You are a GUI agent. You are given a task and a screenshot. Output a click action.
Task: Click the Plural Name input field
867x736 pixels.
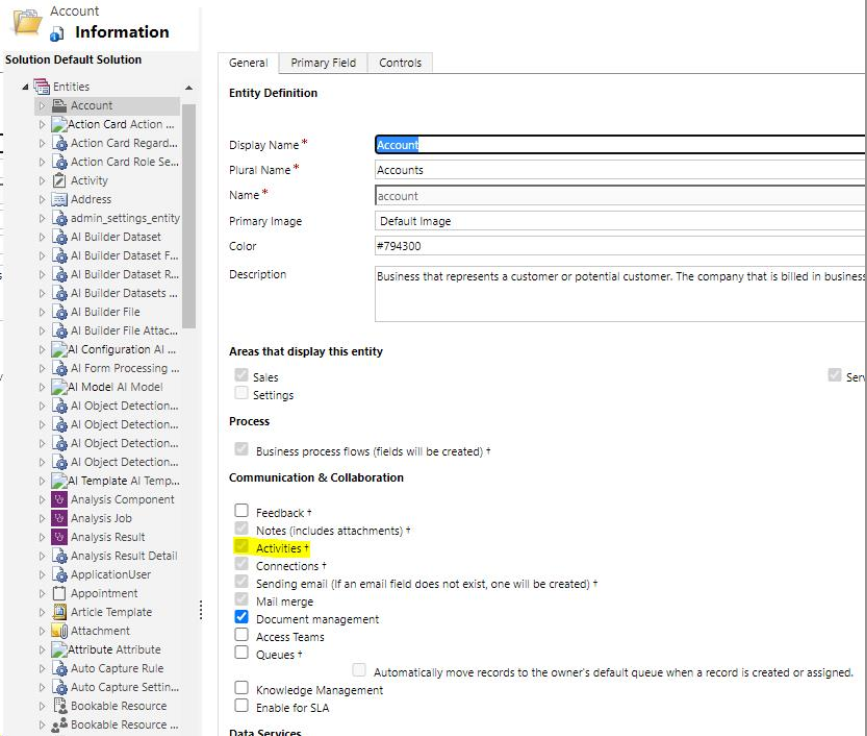pos(620,170)
